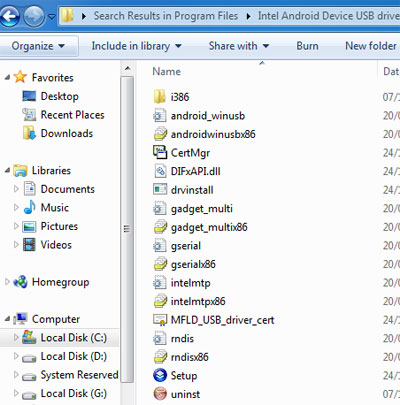Click the 'Intel Android Device USB driver' breadcrumb
The height and width of the screenshot is (405, 400).
point(329,16)
